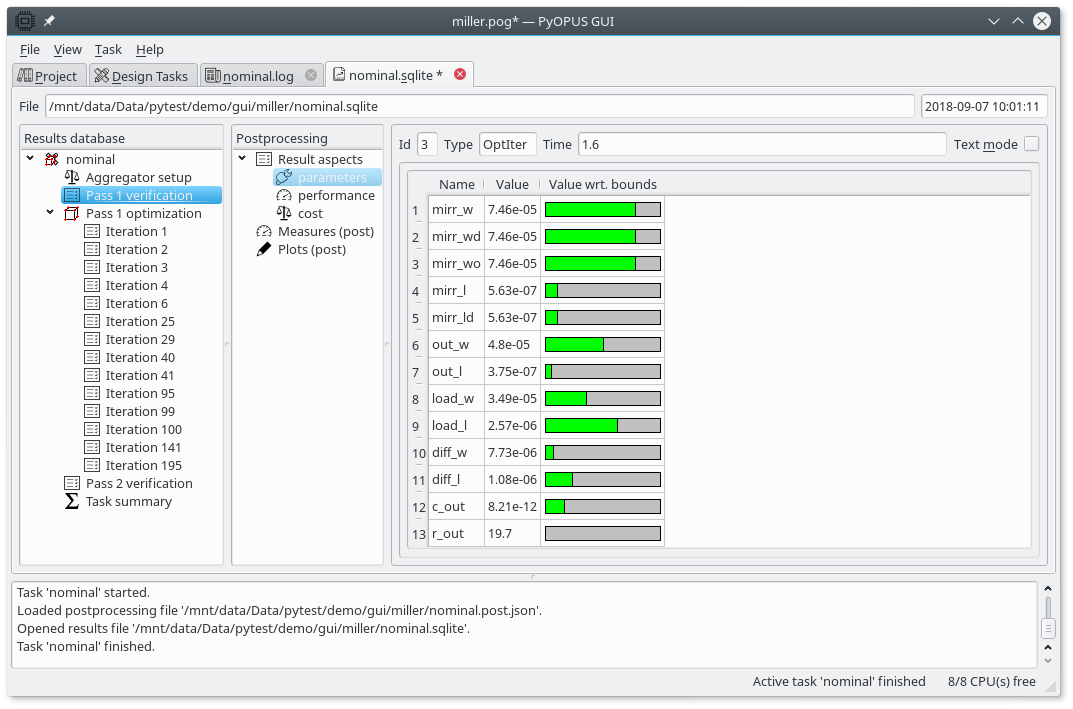Click the Pass 2 verification table icon
The height and width of the screenshot is (709, 1073).
point(72,483)
